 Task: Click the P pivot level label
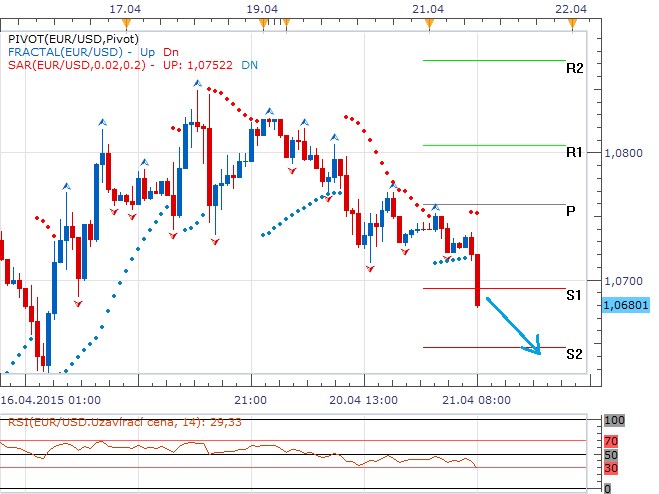click(570, 212)
